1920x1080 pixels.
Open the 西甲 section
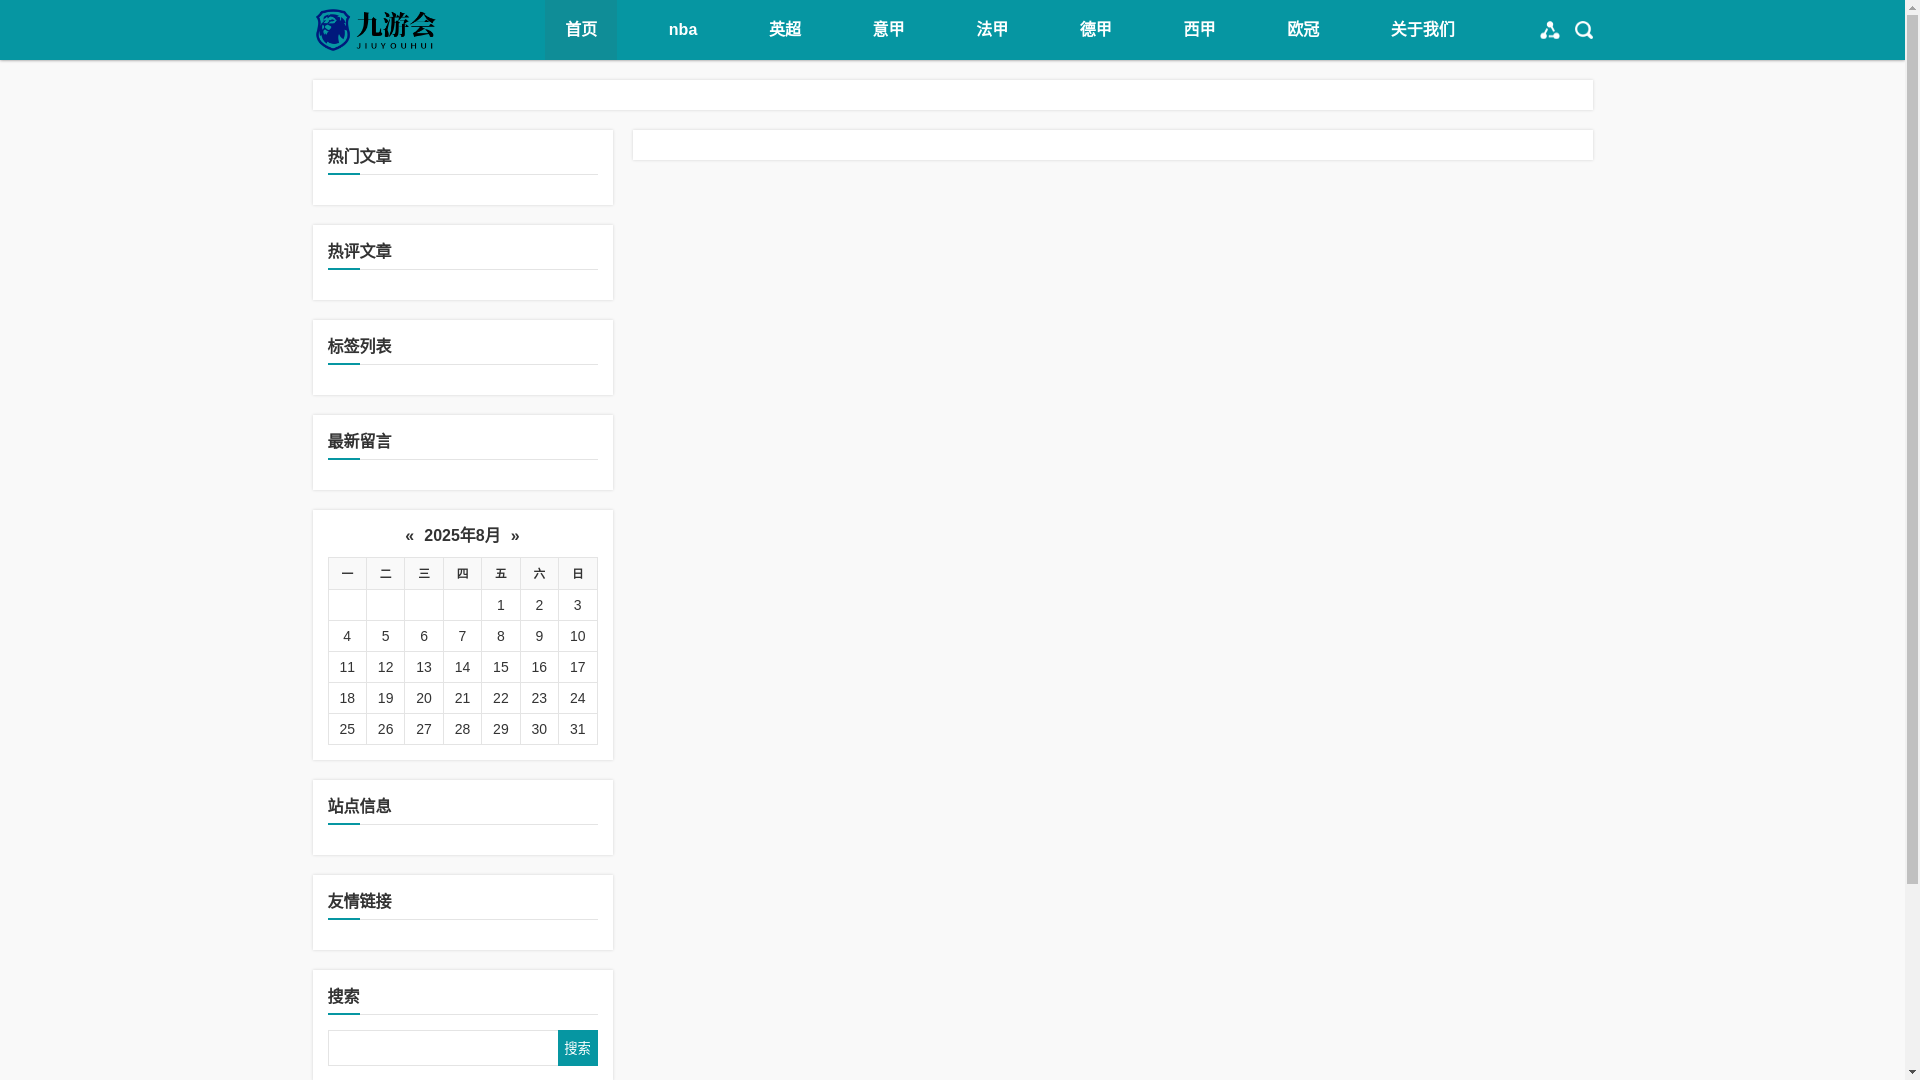[1200, 30]
